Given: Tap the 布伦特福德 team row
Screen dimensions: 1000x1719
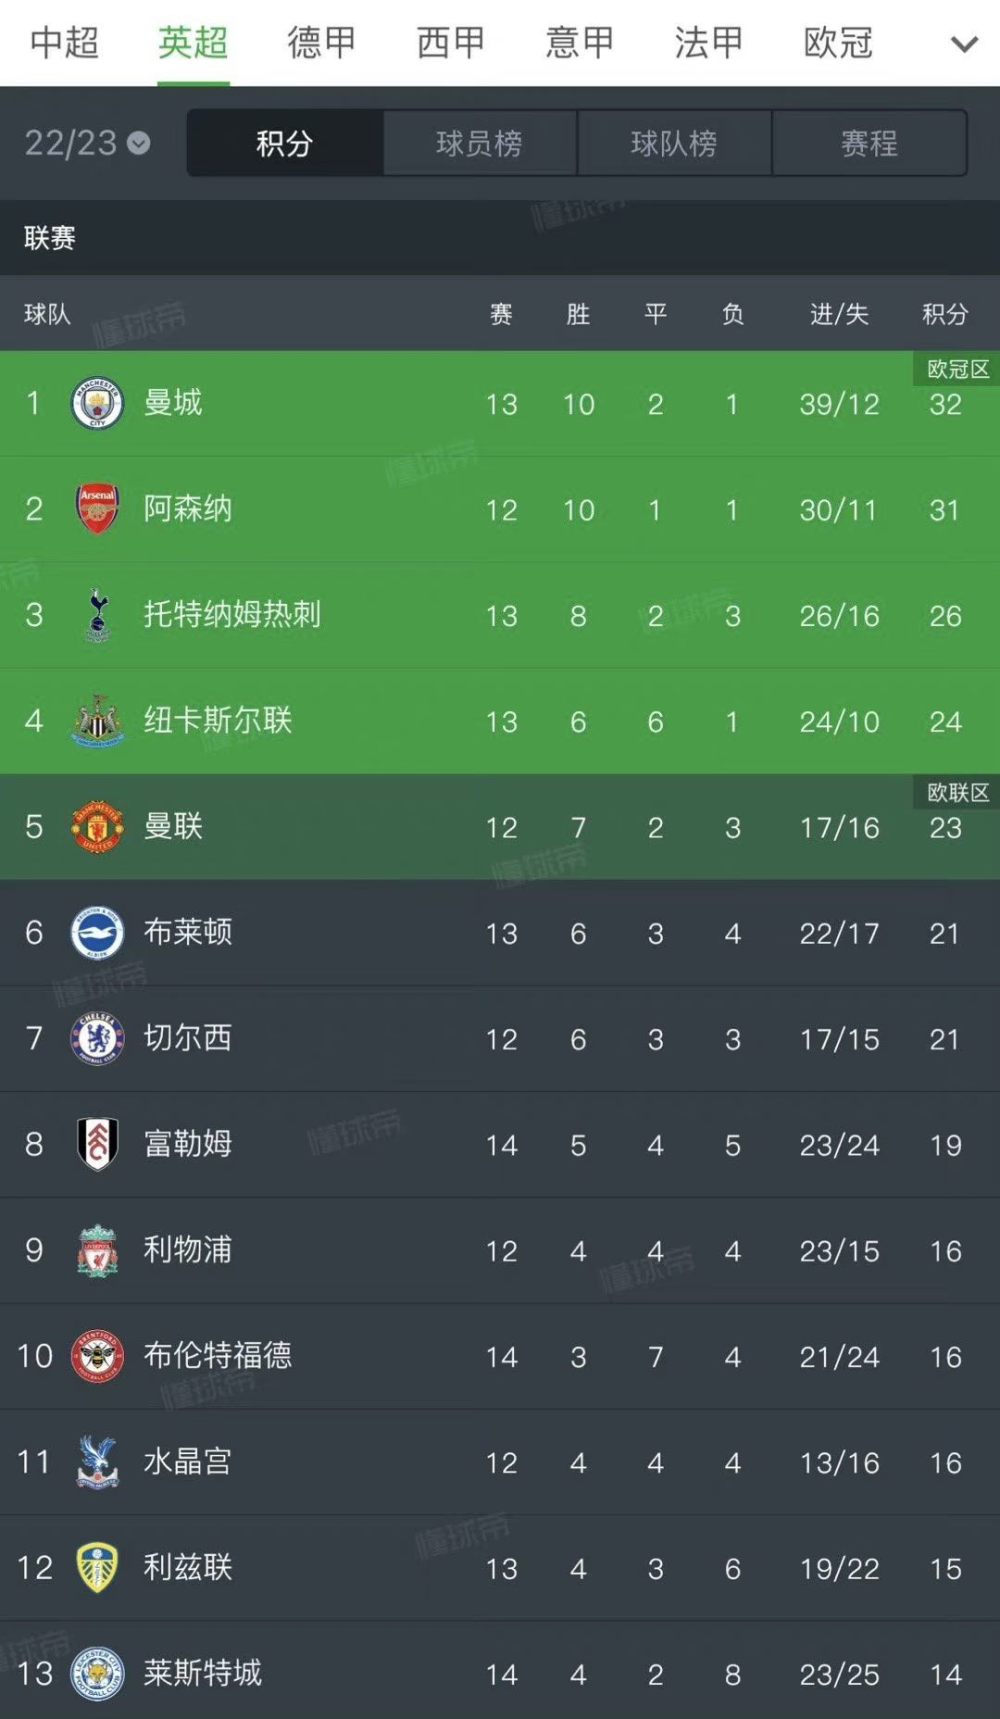Looking at the screenshot, I should click(x=500, y=1357).
